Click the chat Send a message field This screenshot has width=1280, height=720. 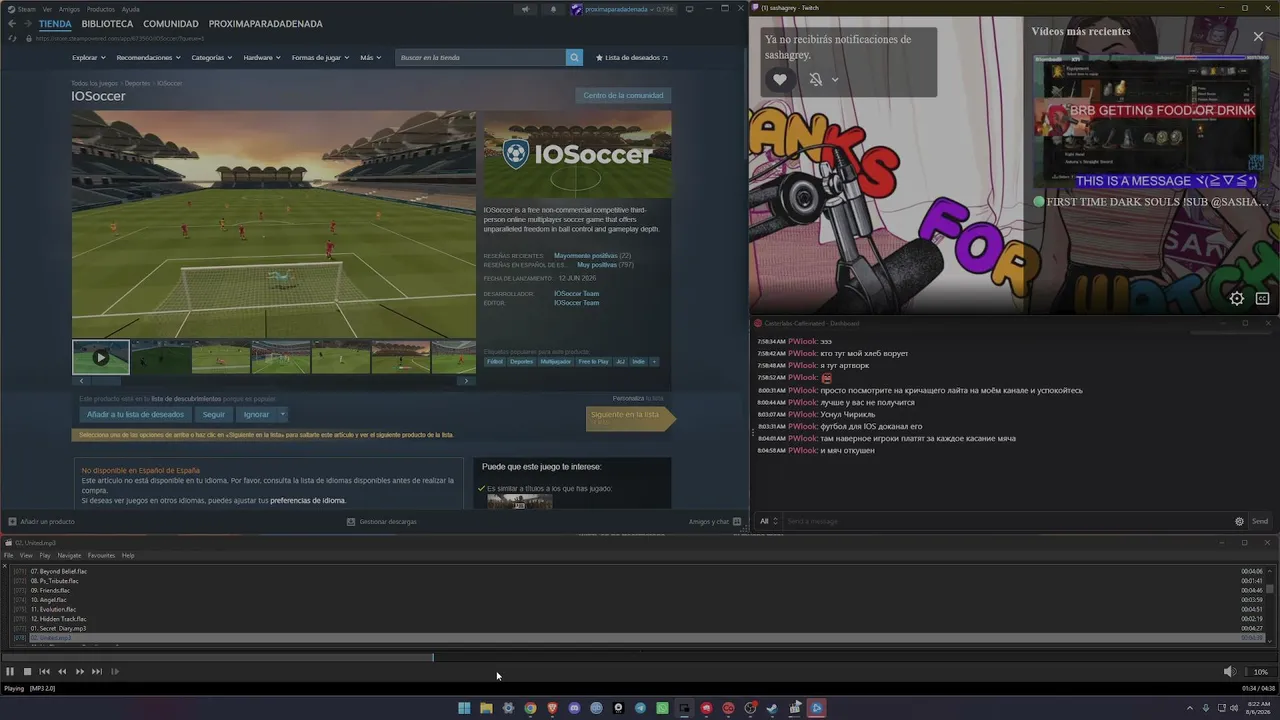coord(1007,521)
